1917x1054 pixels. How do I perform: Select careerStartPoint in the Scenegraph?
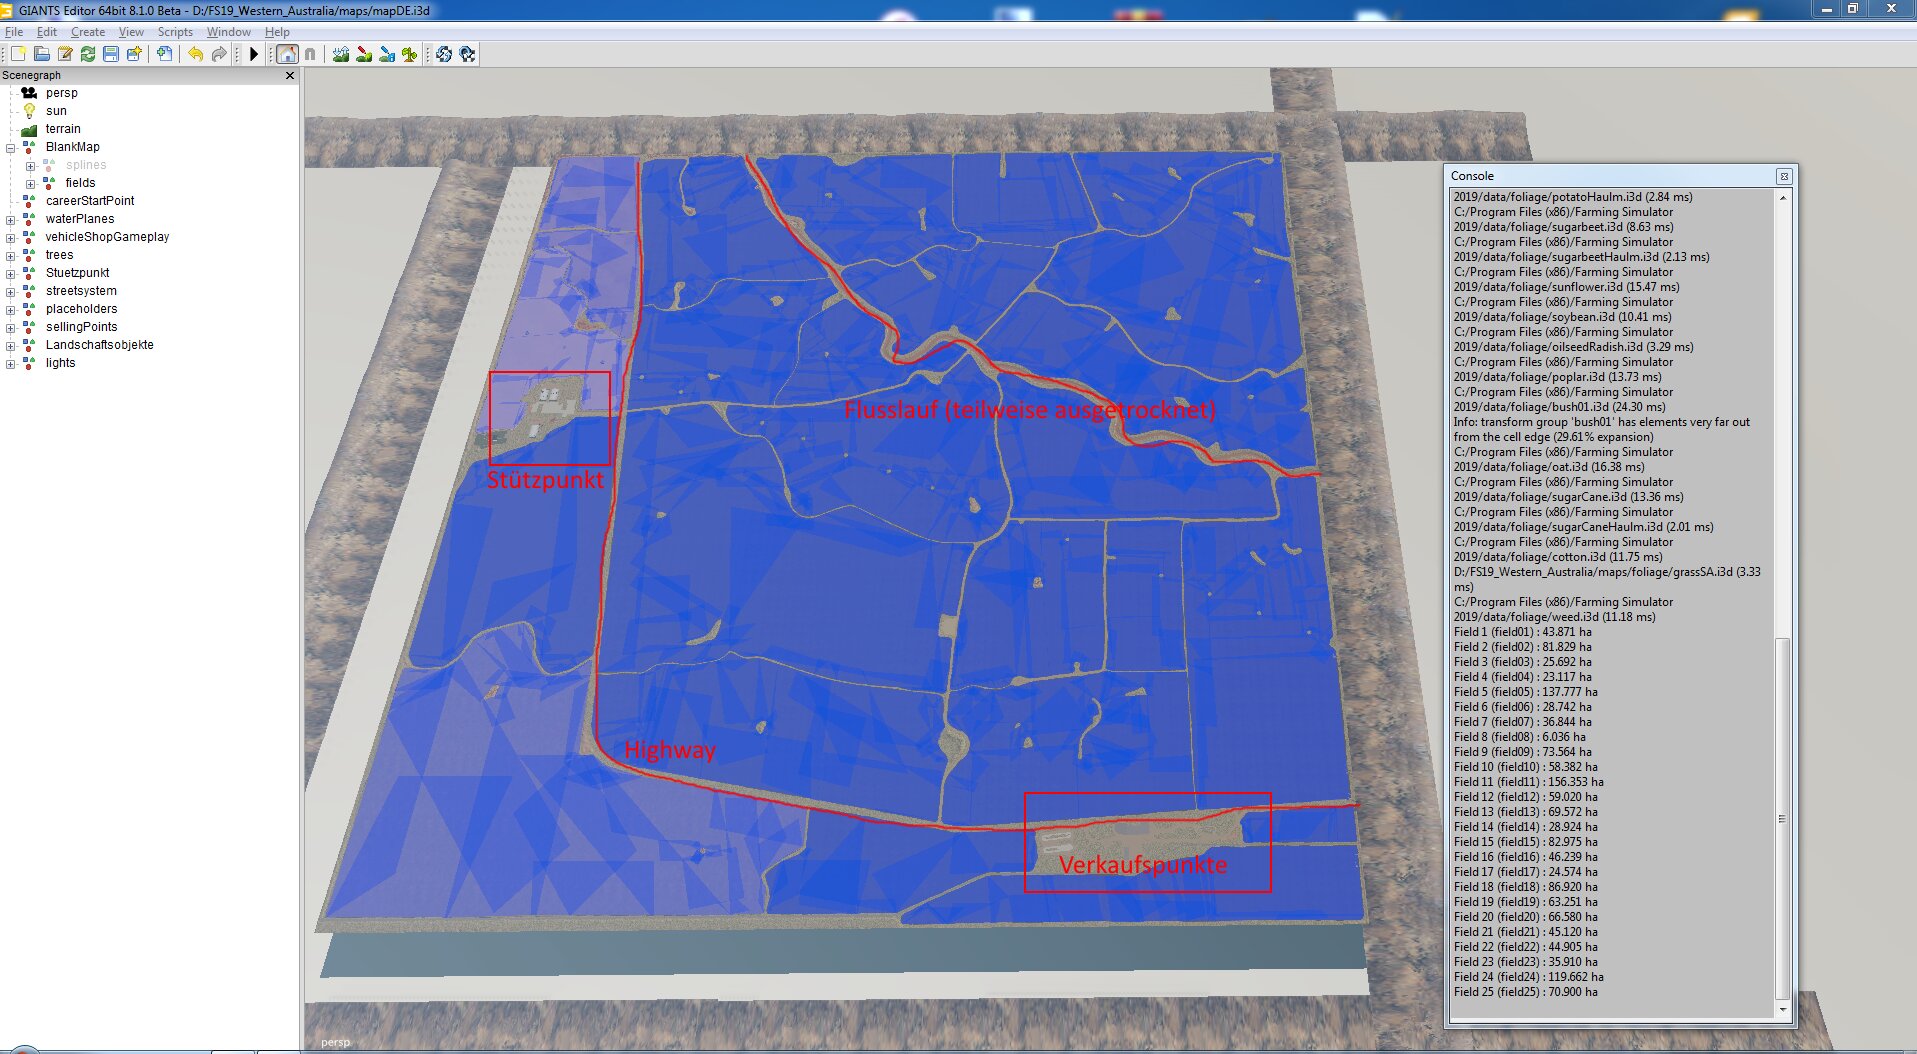pyautogui.click(x=89, y=201)
